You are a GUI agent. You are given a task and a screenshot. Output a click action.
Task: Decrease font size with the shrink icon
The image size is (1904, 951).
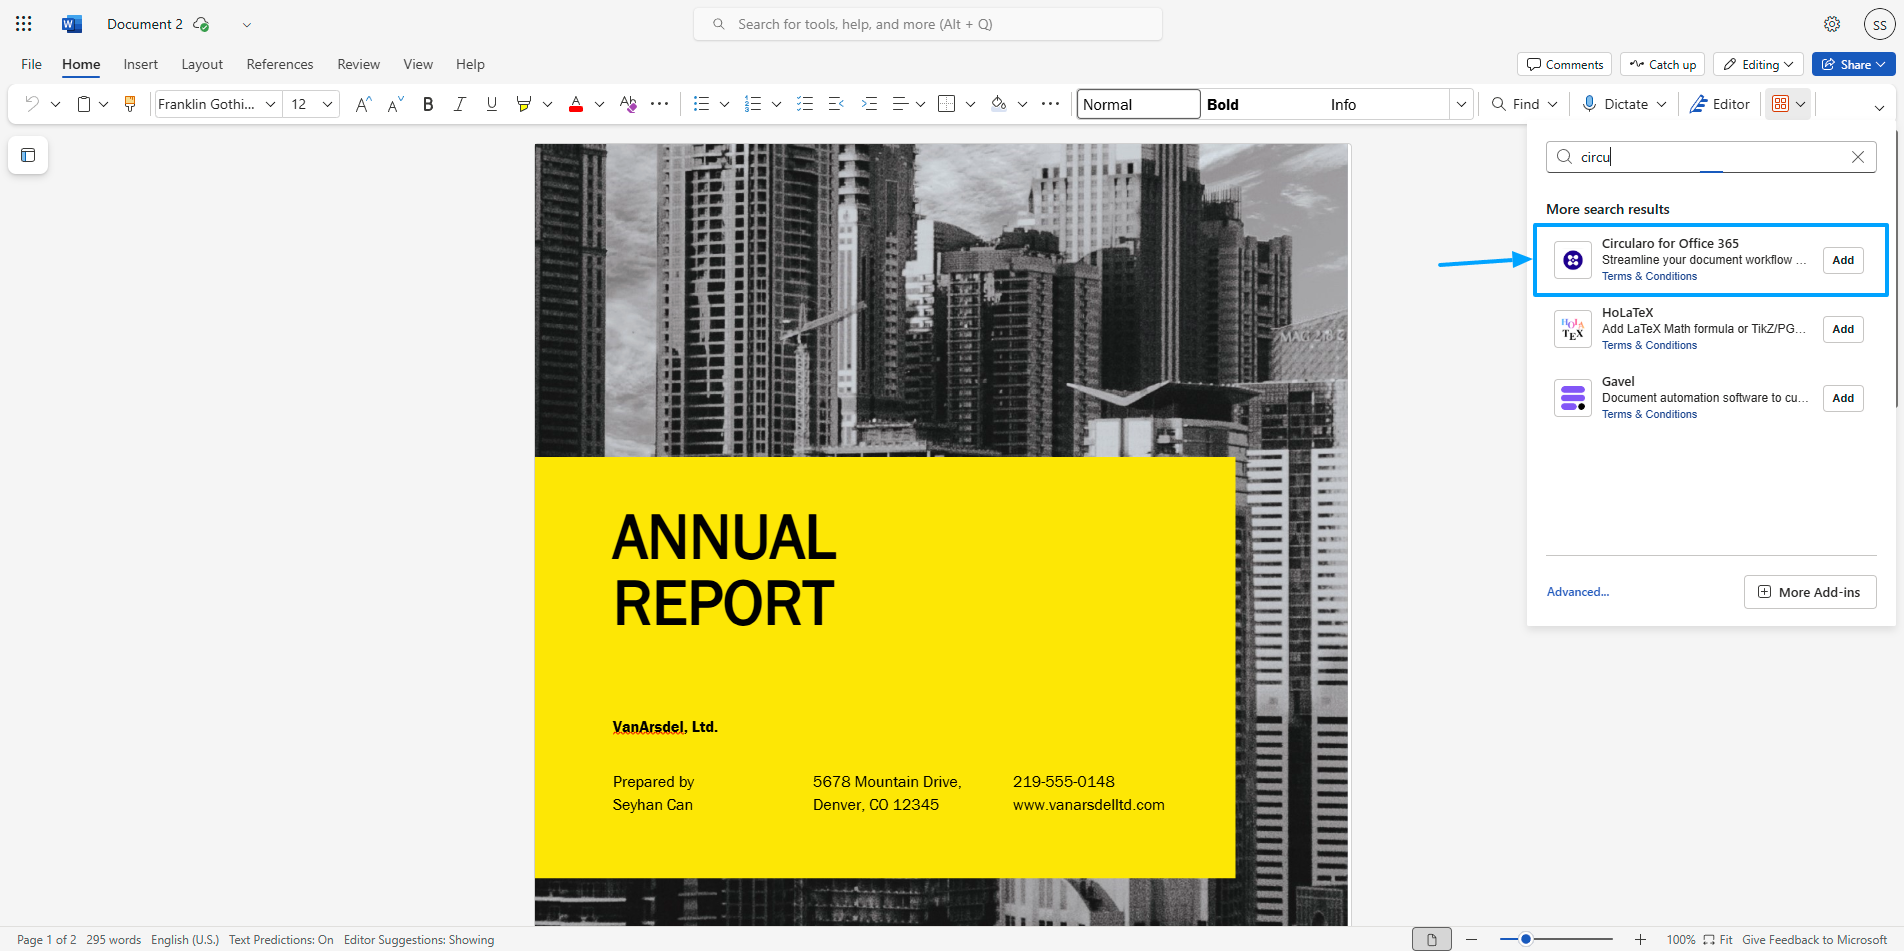393,103
